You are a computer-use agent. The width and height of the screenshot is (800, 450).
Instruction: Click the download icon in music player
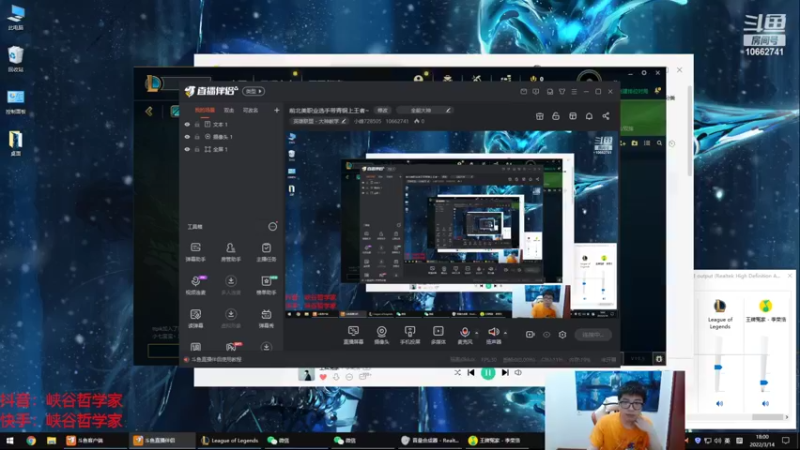coord(336,377)
